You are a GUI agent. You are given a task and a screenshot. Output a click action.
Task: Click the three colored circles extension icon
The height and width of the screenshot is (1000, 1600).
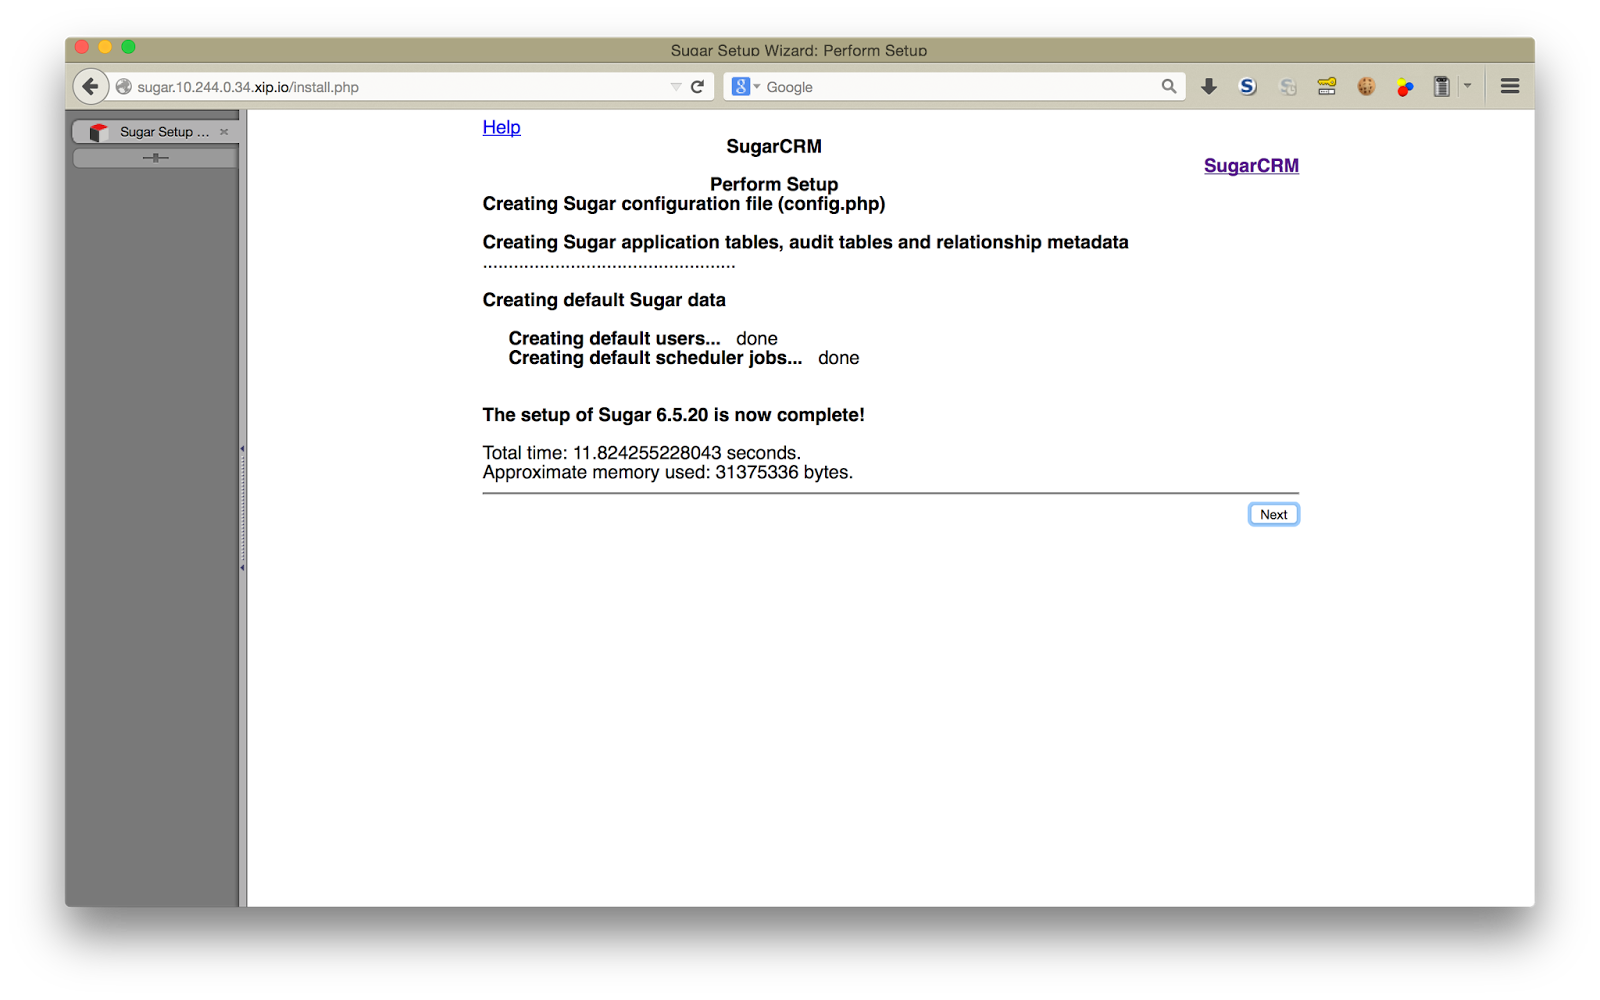1405,87
